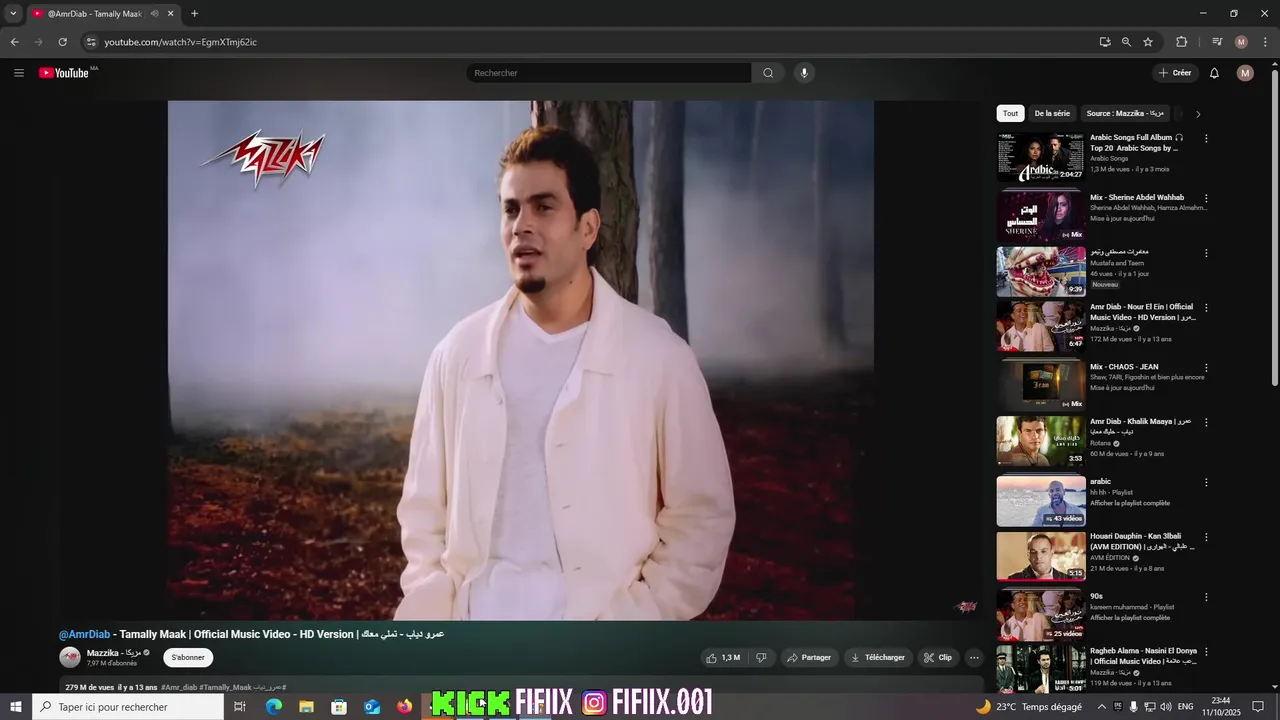Click the Clip button
This screenshot has height=720, width=1280.
[938, 658]
